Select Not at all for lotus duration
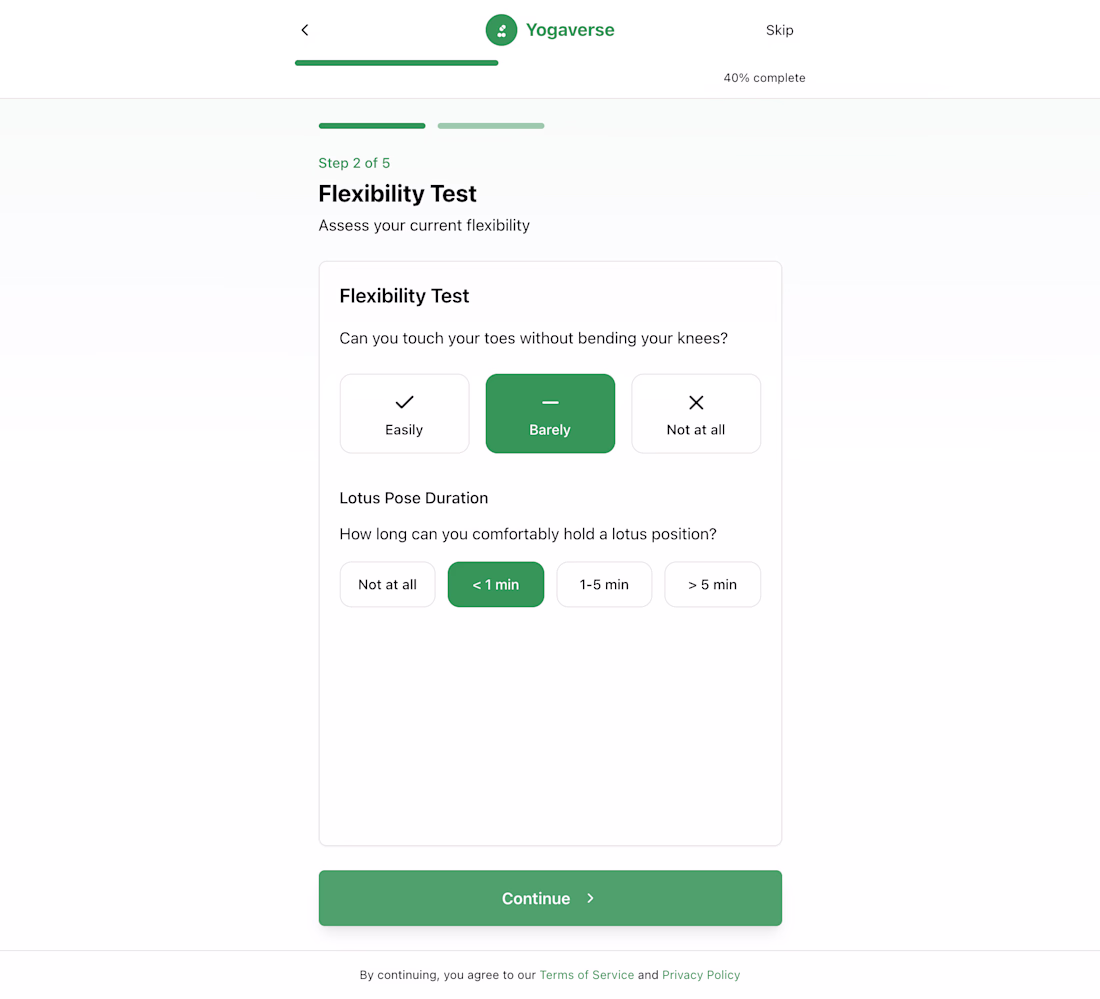Screen dimensions: 1100x999 click(x=387, y=585)
